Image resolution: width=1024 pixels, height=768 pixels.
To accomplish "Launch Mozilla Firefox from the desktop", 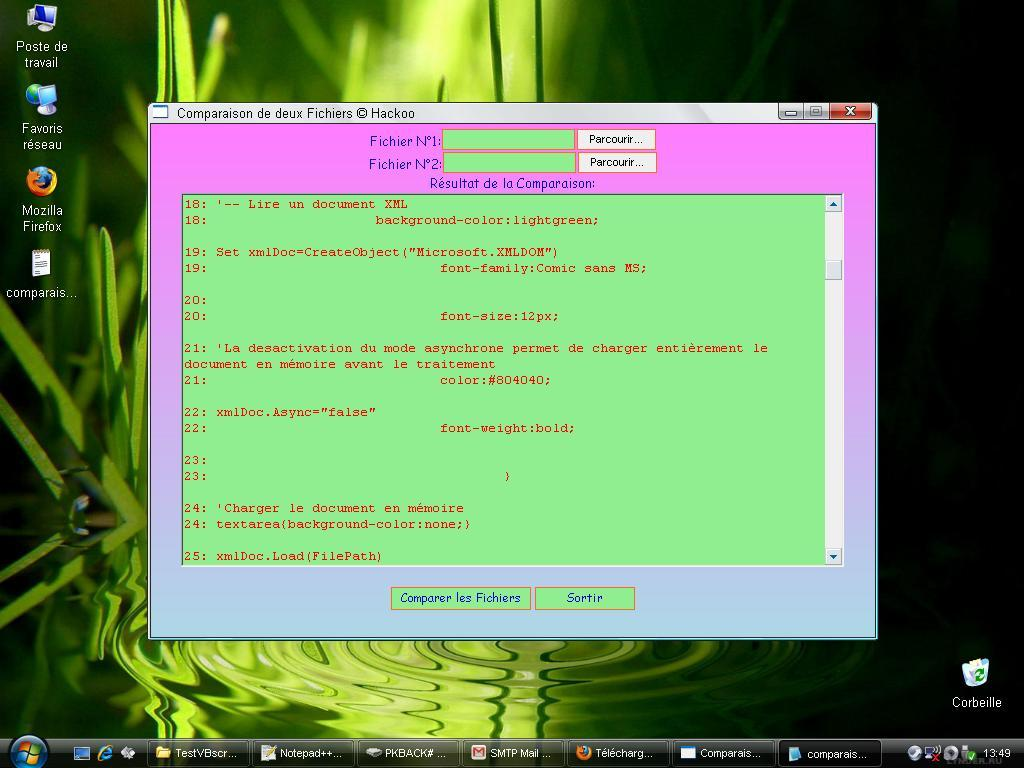I will pyautogui.click(x=41, y=183).
